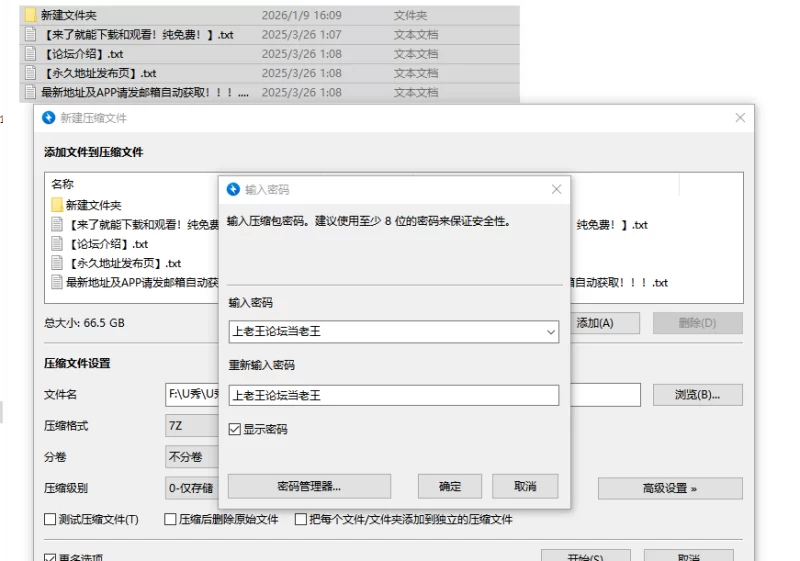Open the 压缩级别 0-仅存储 dropdown
Screen dimensions: 800x561
[192, 488]
